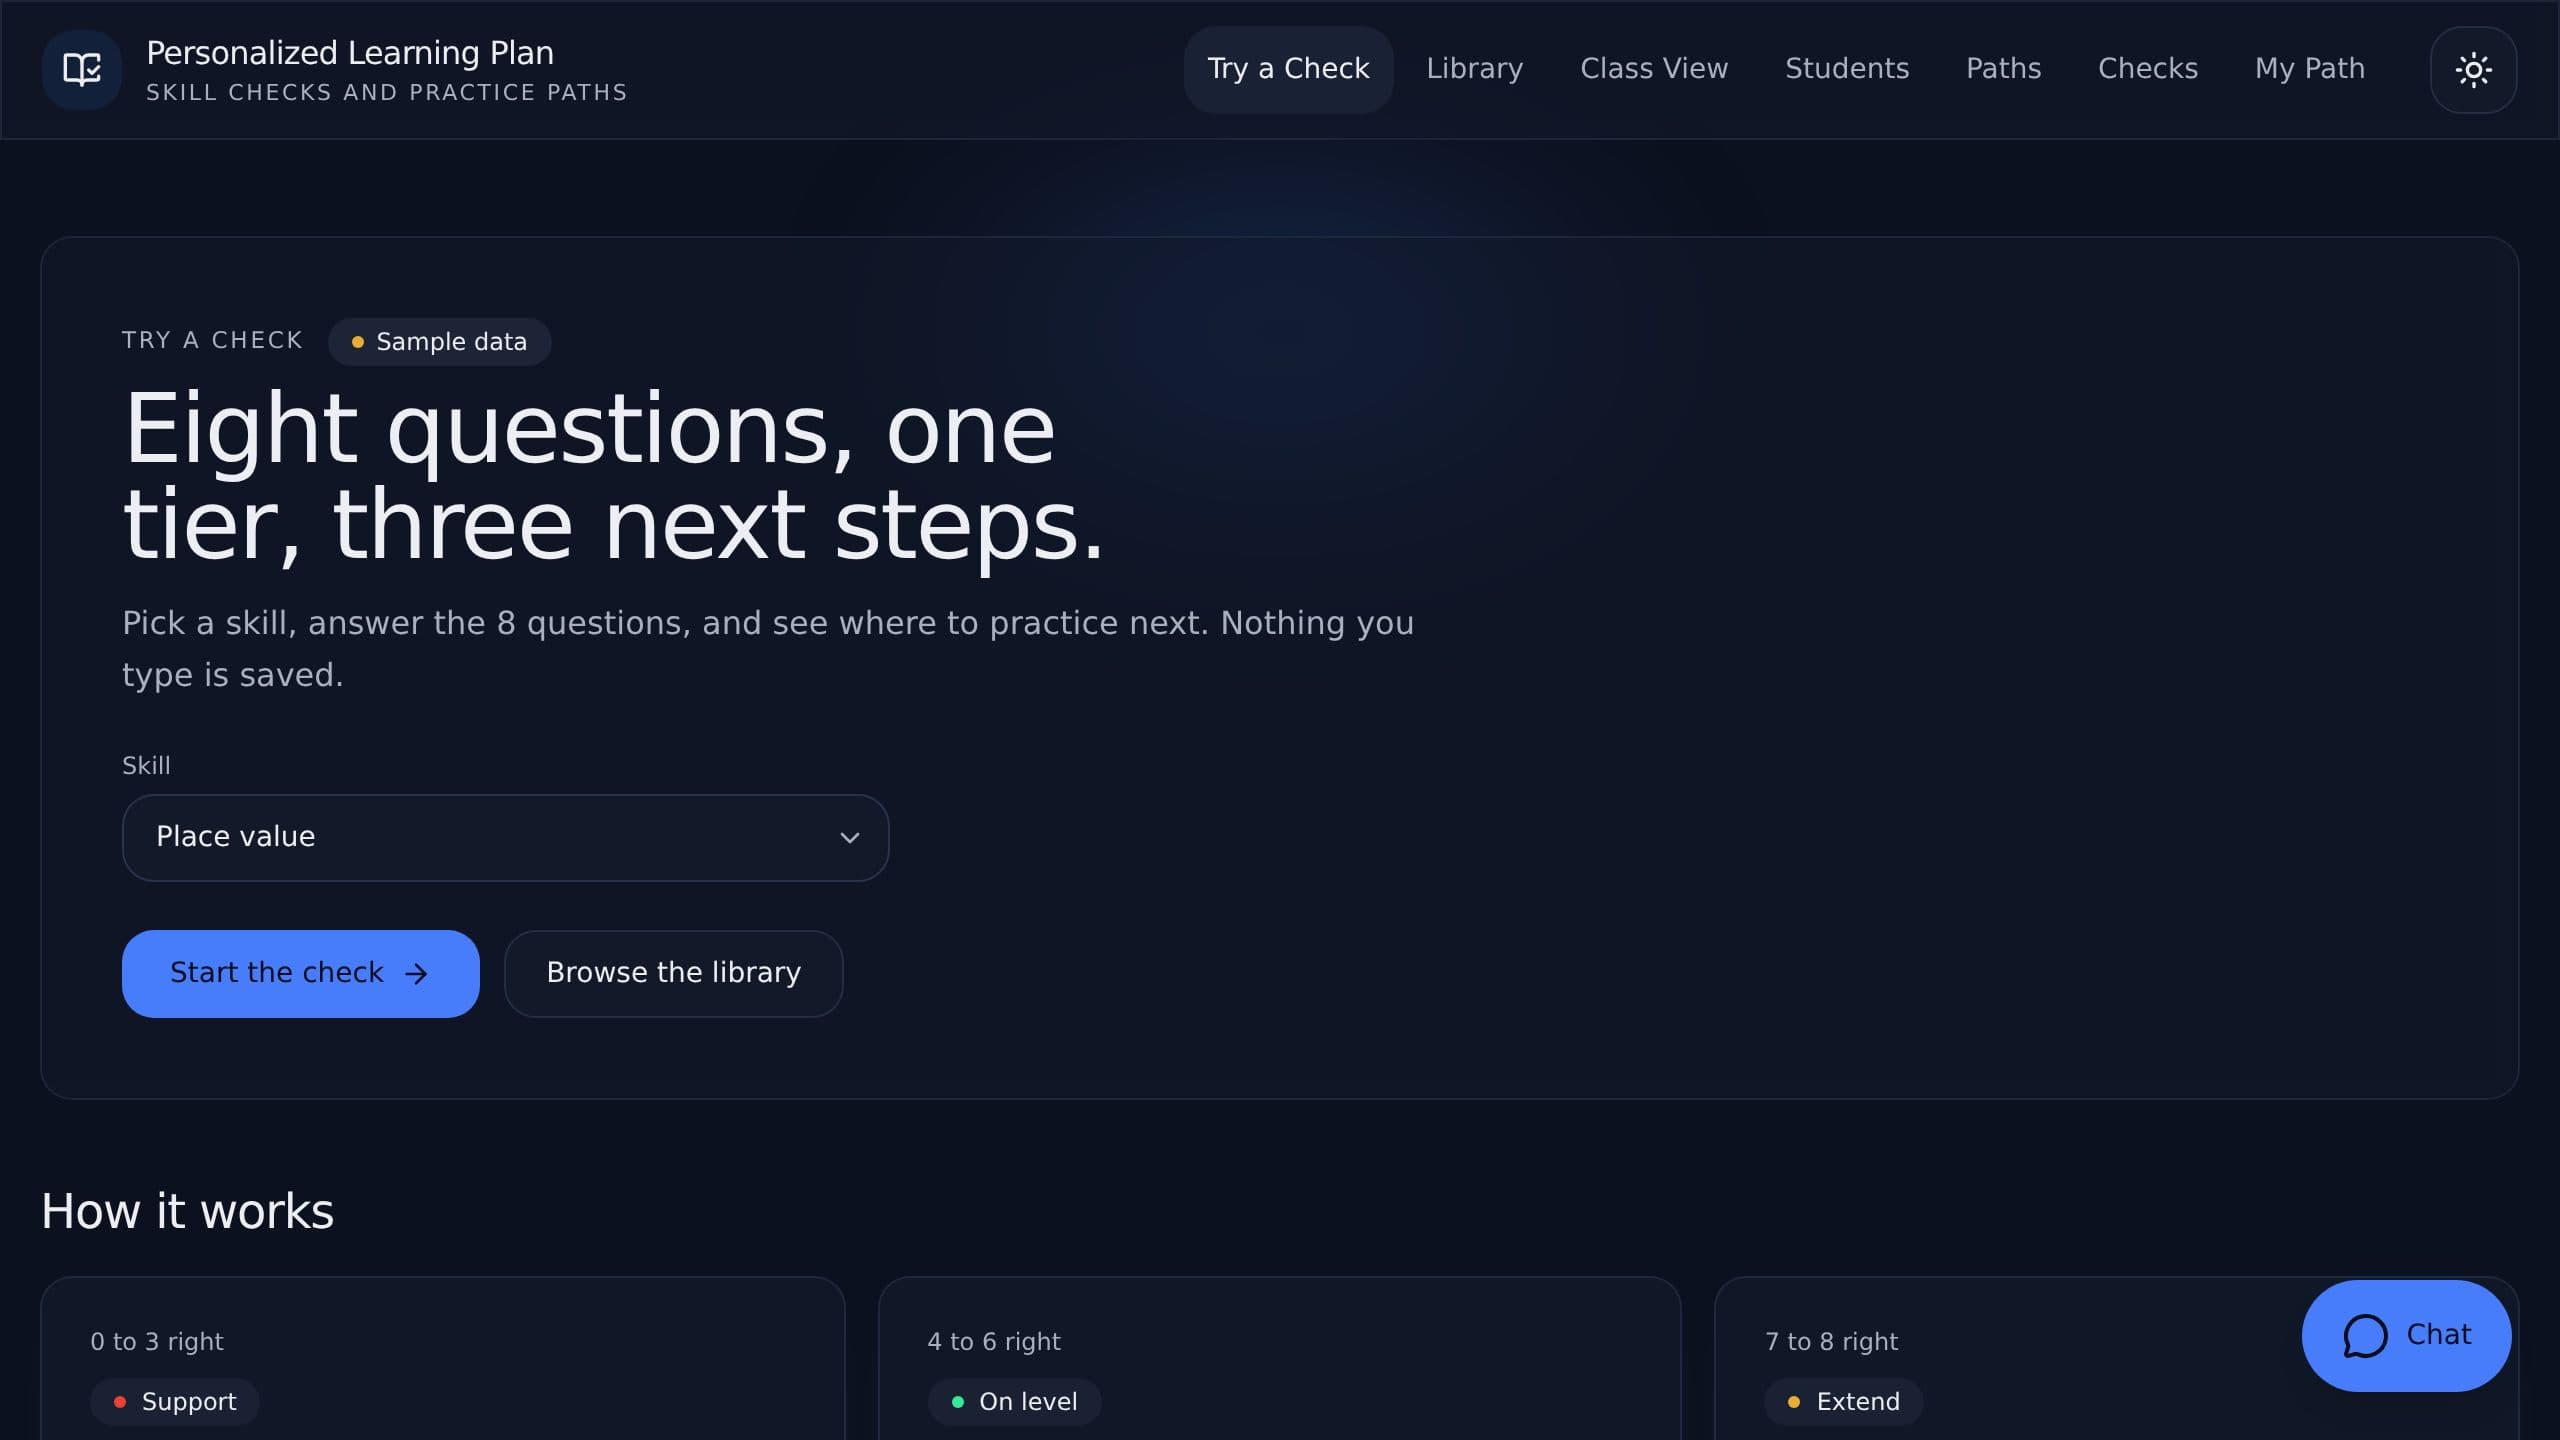Go to the Library tab
The image size is (2560, 1440).
[x=1474, y=69]
